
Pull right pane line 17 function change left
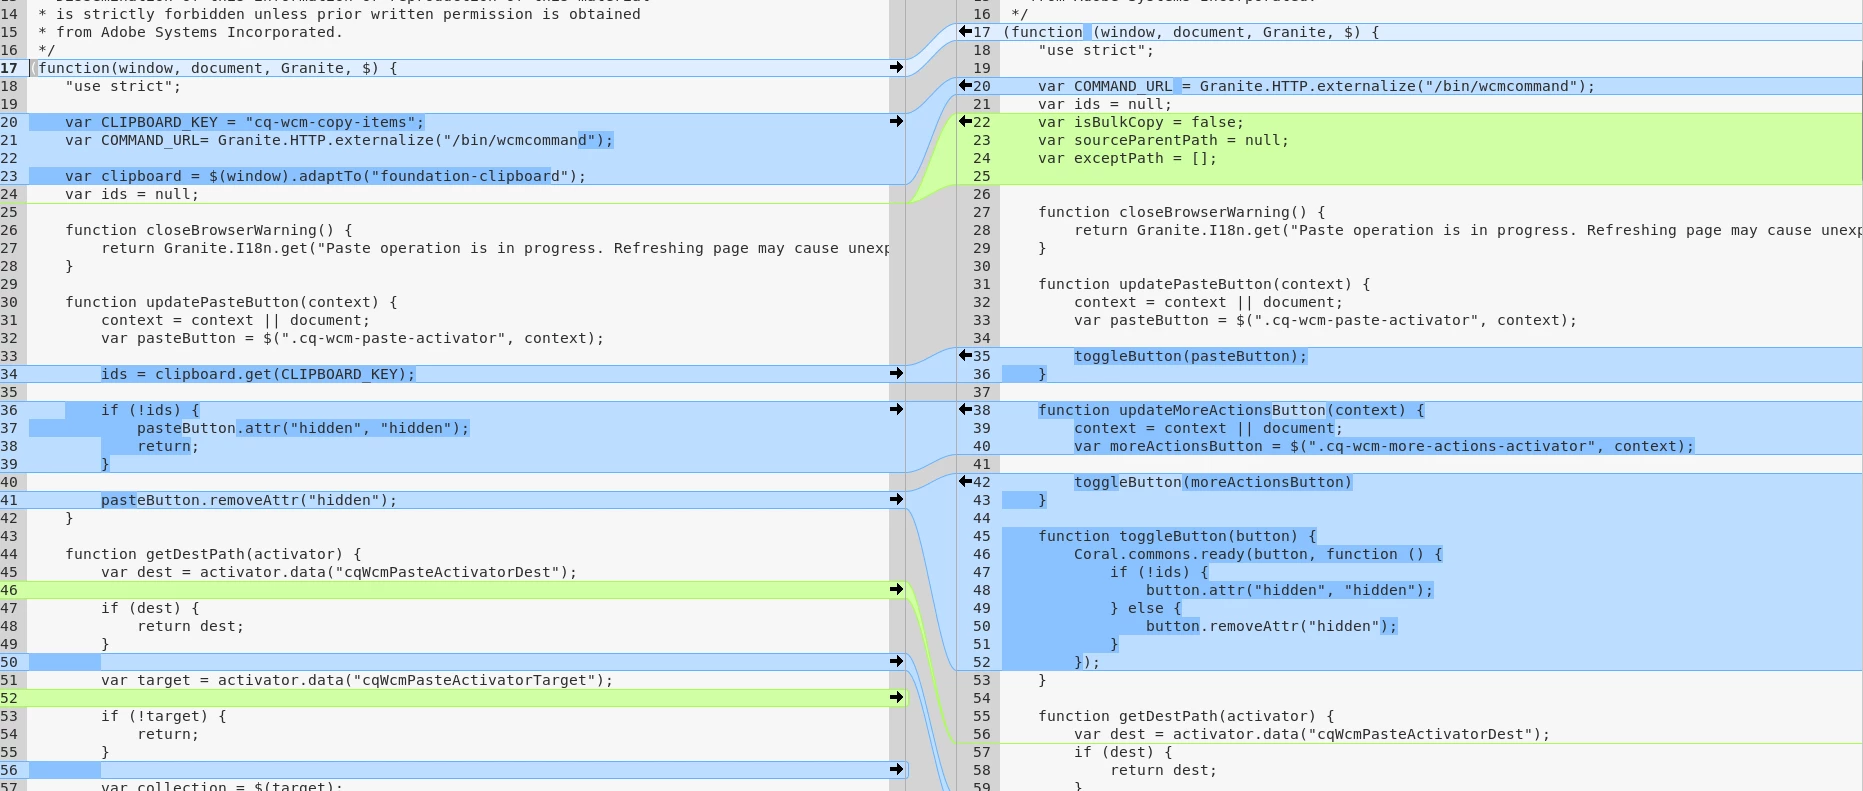(x=966, y=32)
